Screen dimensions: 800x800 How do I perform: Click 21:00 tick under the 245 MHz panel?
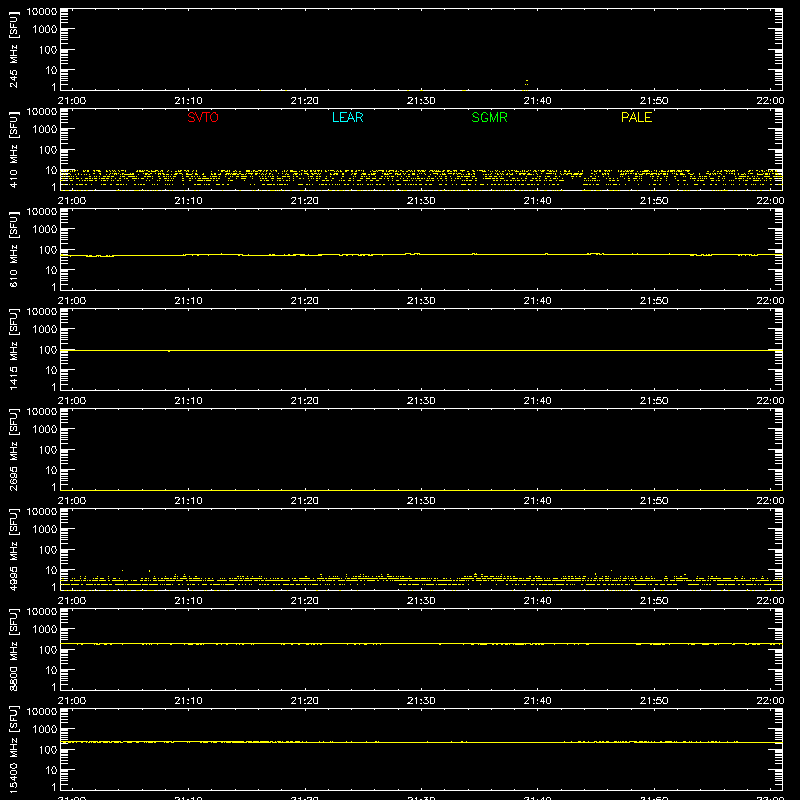[x=72, y=101]
